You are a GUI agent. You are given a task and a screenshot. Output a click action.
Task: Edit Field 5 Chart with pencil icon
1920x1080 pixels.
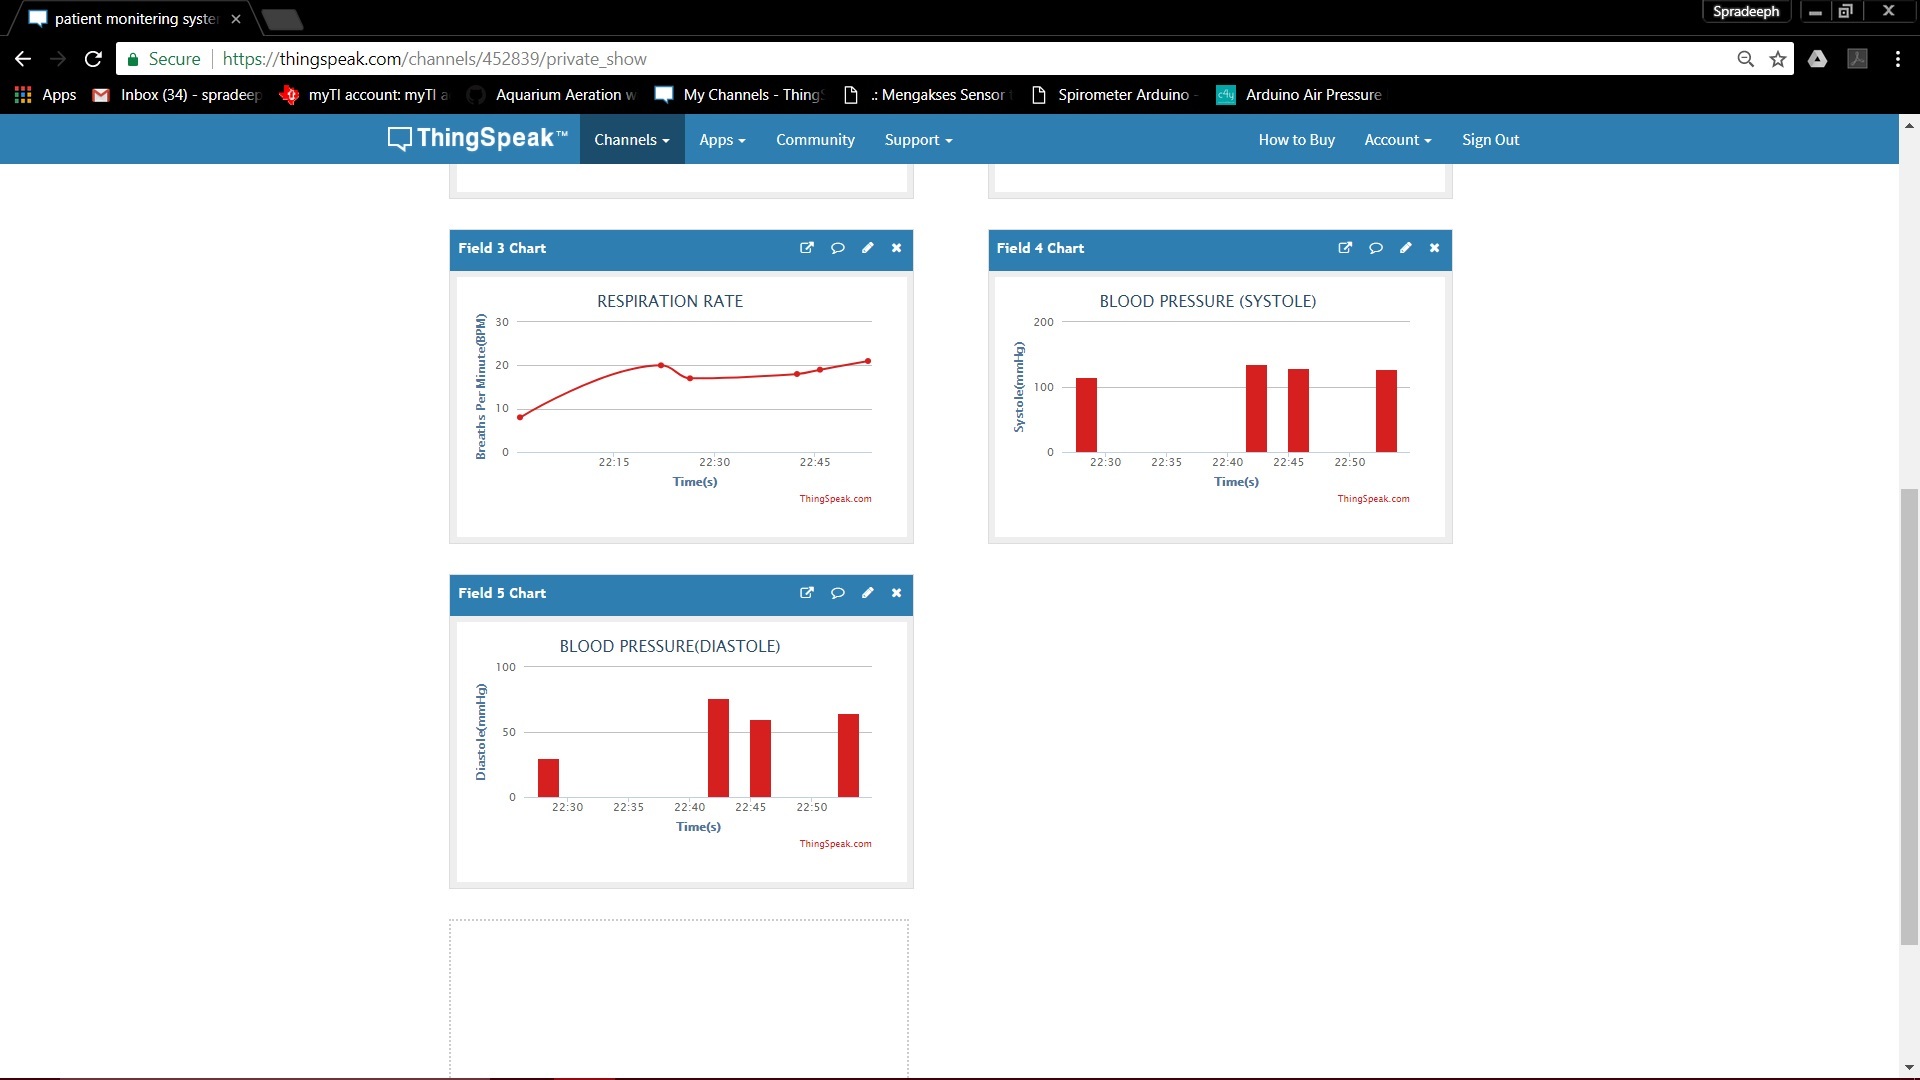pyautogui.click(x=868, y=593)
